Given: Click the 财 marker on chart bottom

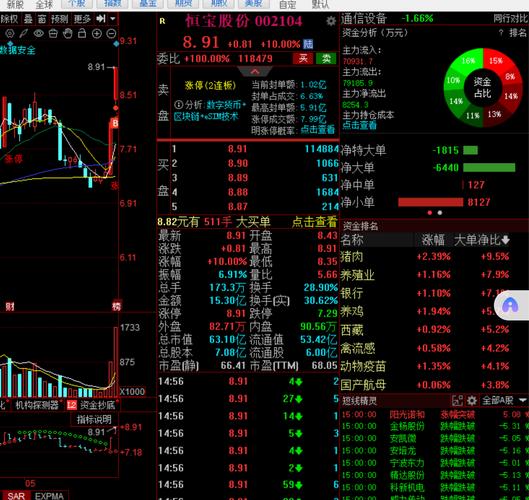Looking at the screenshot, I should click(10, 306).
